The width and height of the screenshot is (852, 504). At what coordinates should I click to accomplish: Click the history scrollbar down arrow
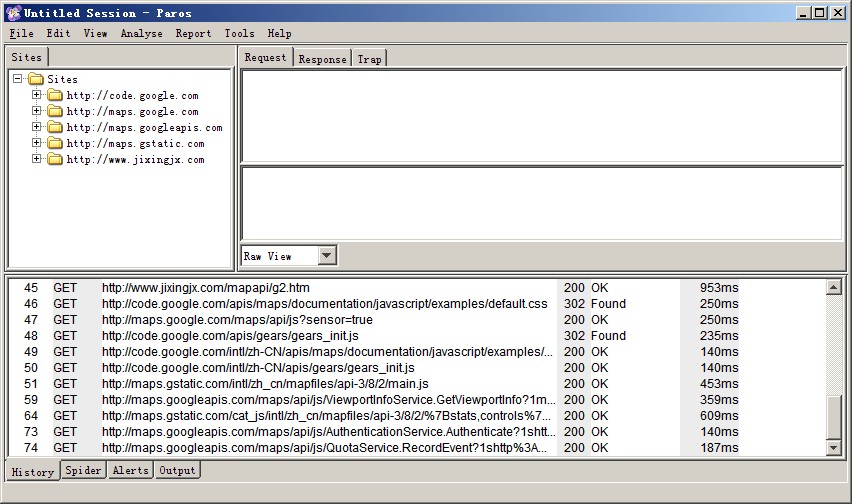834,448
